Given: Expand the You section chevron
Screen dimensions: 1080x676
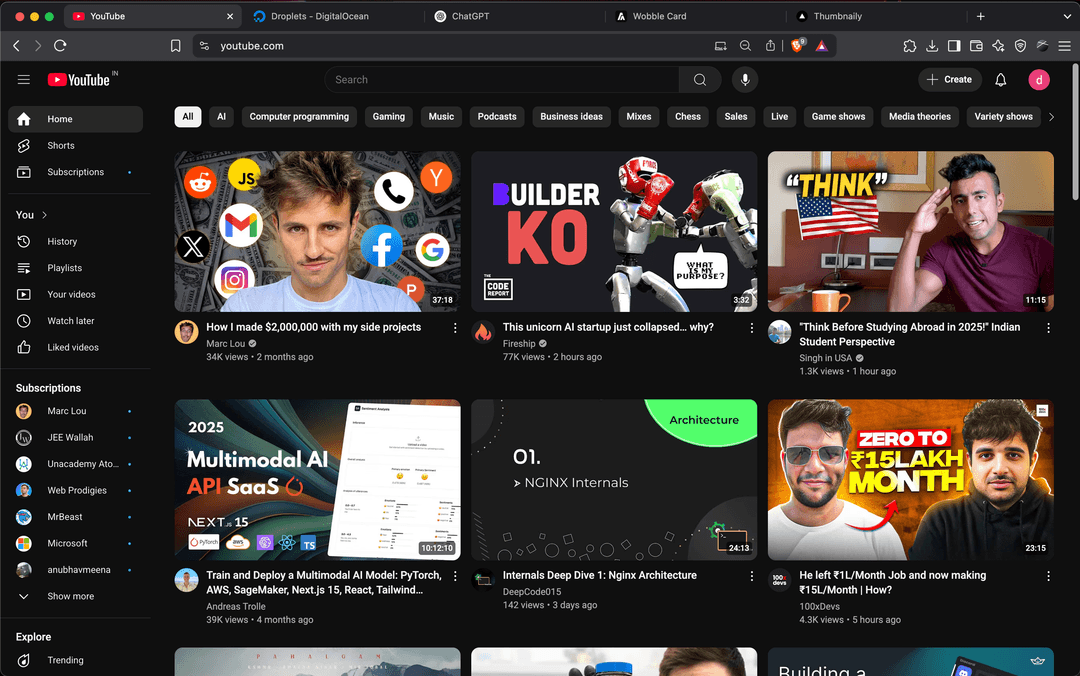Looking at the screenshot, I should pos(45,215).
